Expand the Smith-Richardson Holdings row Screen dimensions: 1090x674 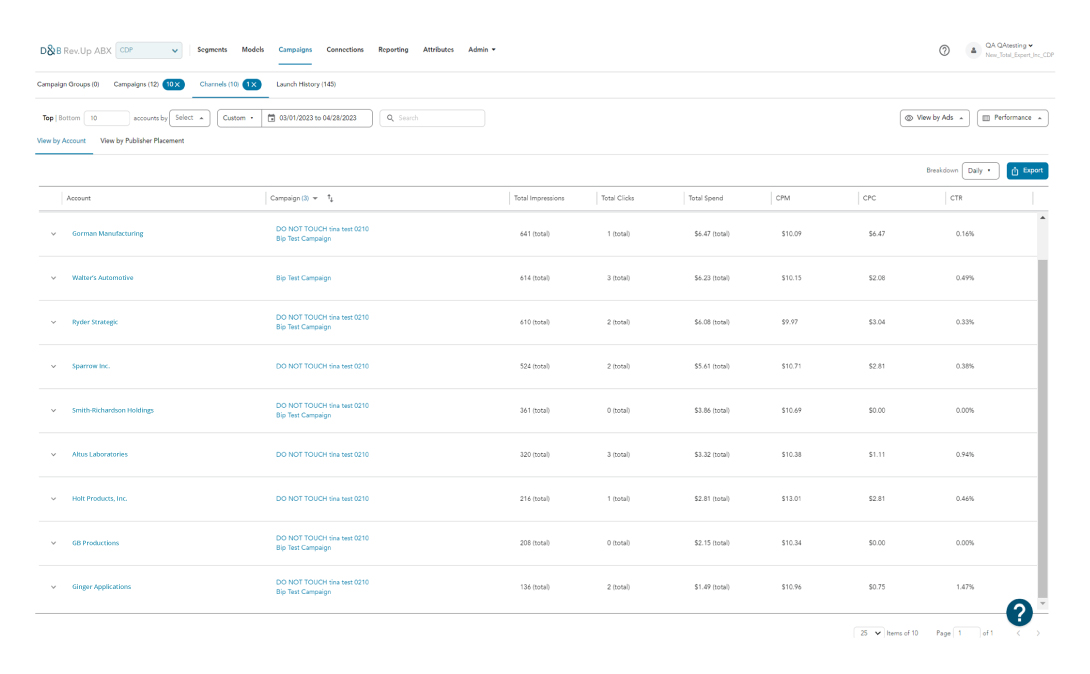[x=54, y=411]
